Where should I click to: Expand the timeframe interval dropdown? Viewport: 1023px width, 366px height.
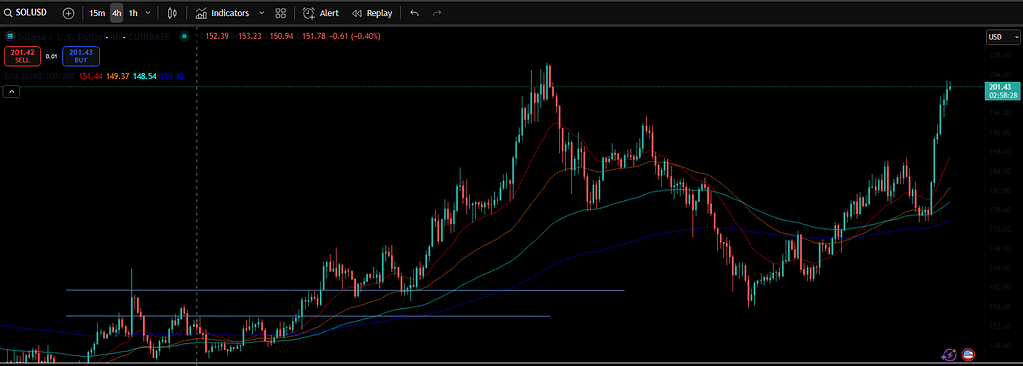point(148,13)
